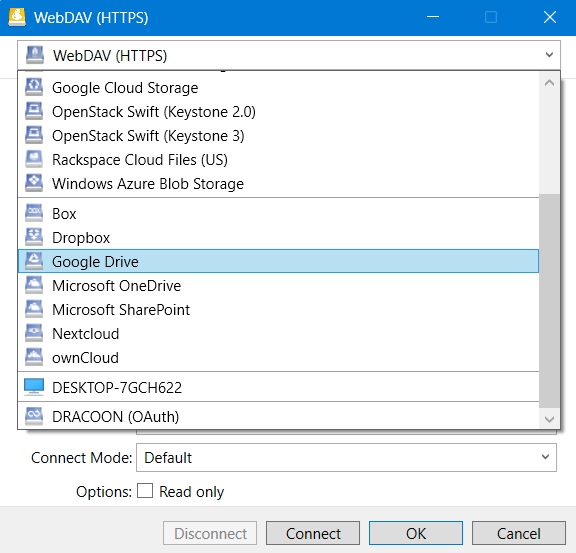Click the Microsoft SharePoint icon
This screenshot has height=553, width=576.
click(x=34, y=309)
